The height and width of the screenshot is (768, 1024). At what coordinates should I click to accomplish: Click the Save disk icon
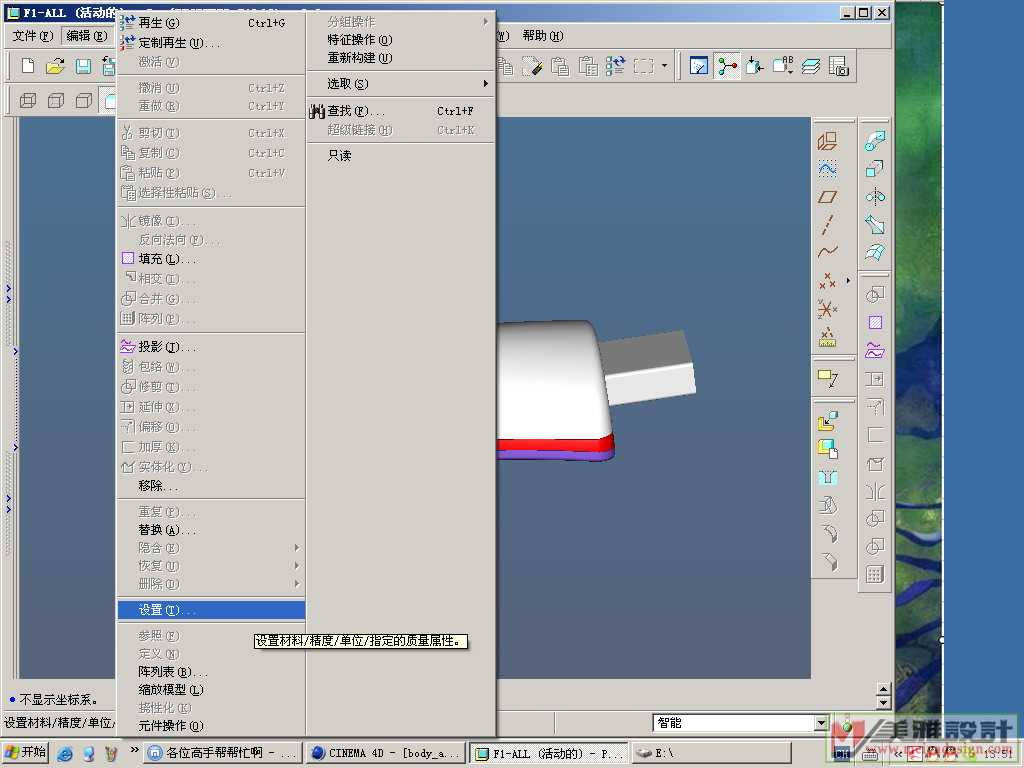pos(83,66)
